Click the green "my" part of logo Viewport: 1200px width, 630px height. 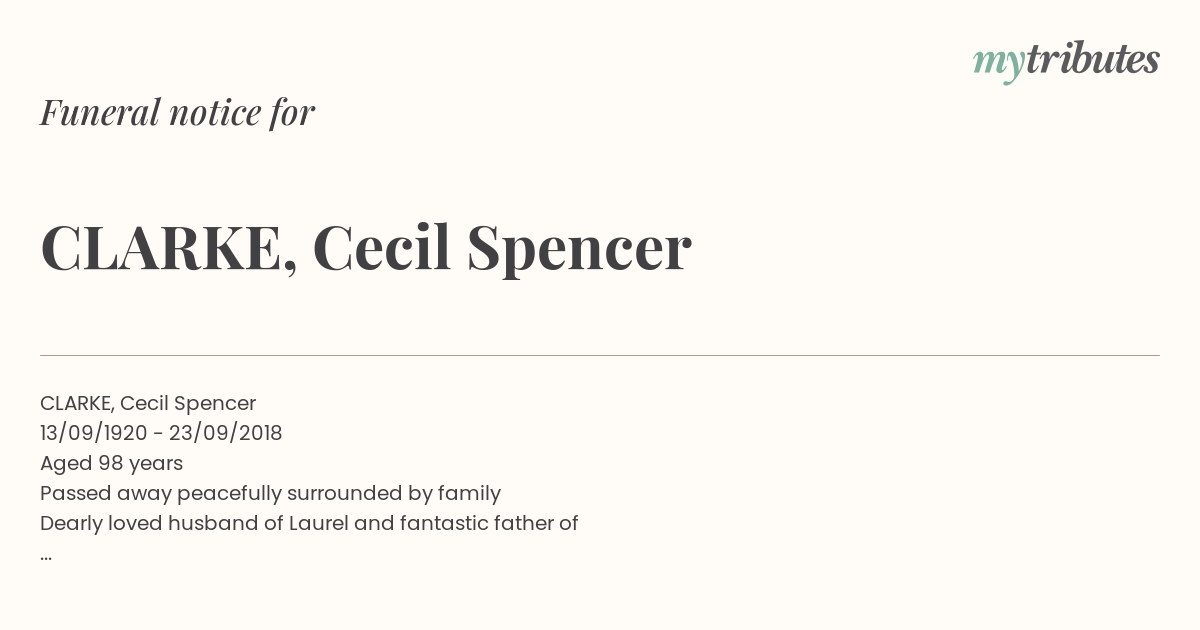(998, 64)
